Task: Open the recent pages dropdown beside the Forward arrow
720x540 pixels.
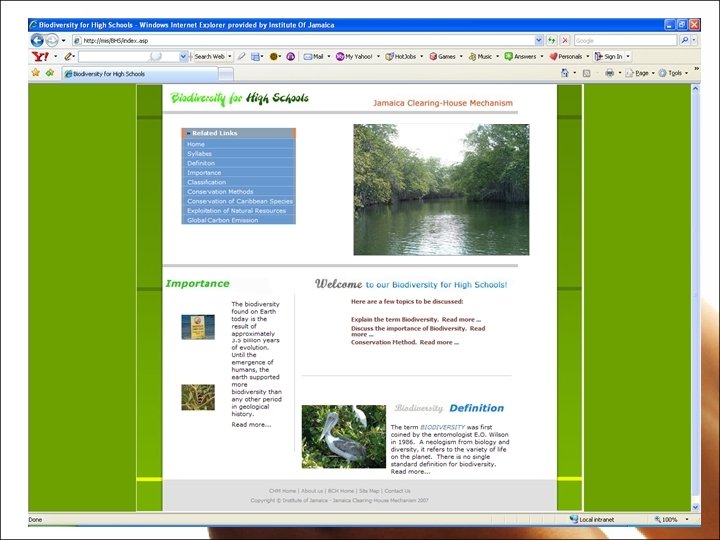Action: [x=63, y=40]
